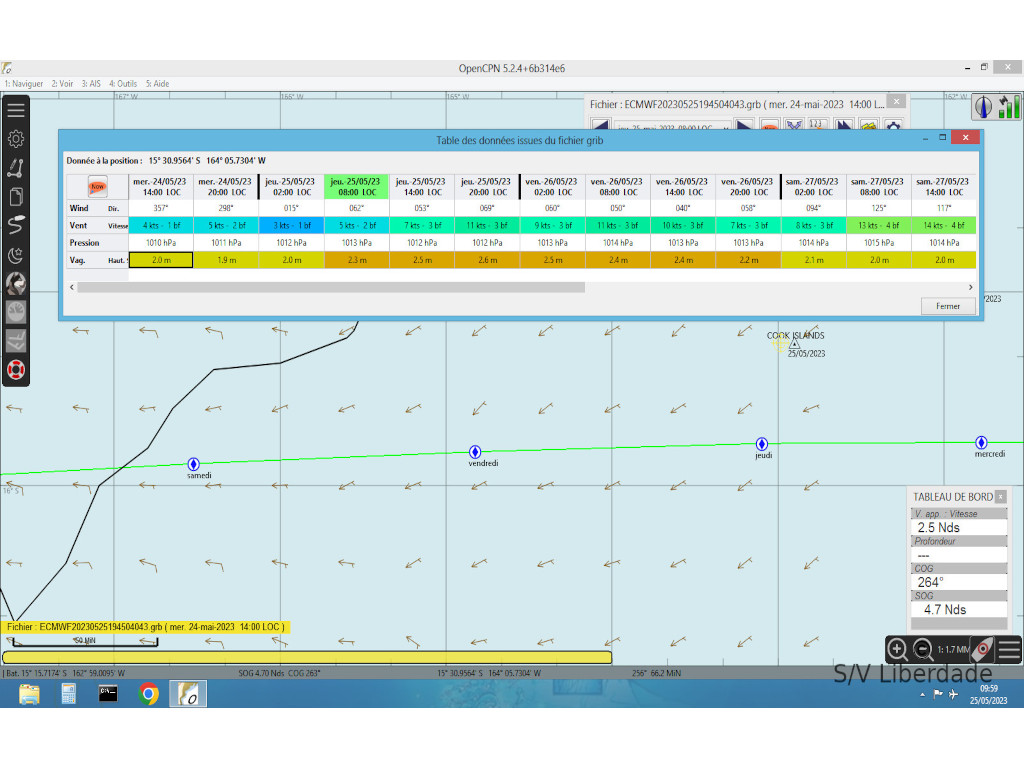Click the GRIB table horizontal scrollbar
1024x768 pixels.
coord(330,287)
